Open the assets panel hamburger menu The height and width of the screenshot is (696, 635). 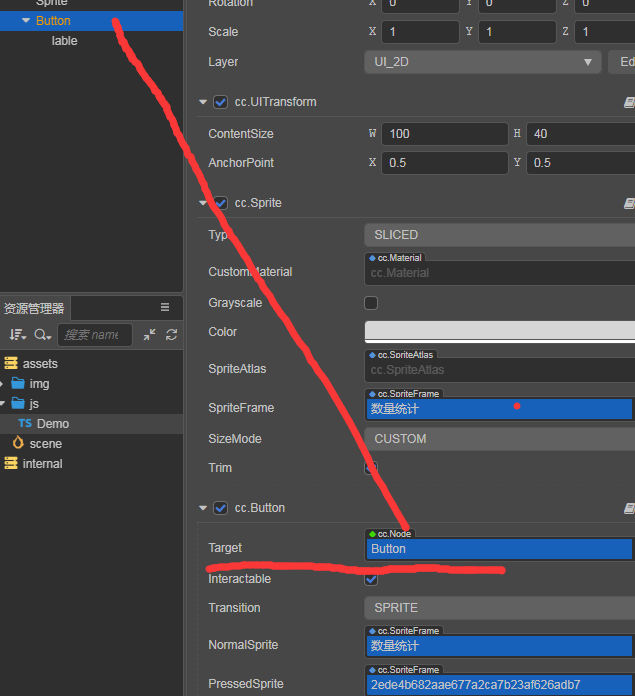click(165, 308)
